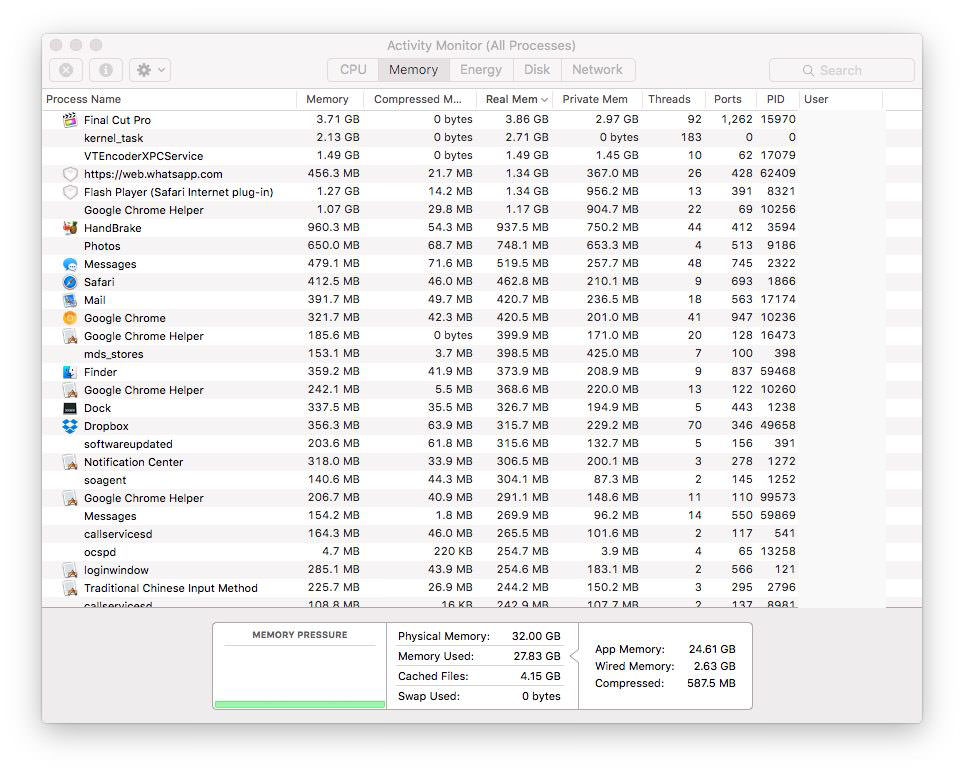Click Final Cut Pro's 3.71 GB memory cell
The height and width of the screenshot is (773, 964).
tap(338, 119)
